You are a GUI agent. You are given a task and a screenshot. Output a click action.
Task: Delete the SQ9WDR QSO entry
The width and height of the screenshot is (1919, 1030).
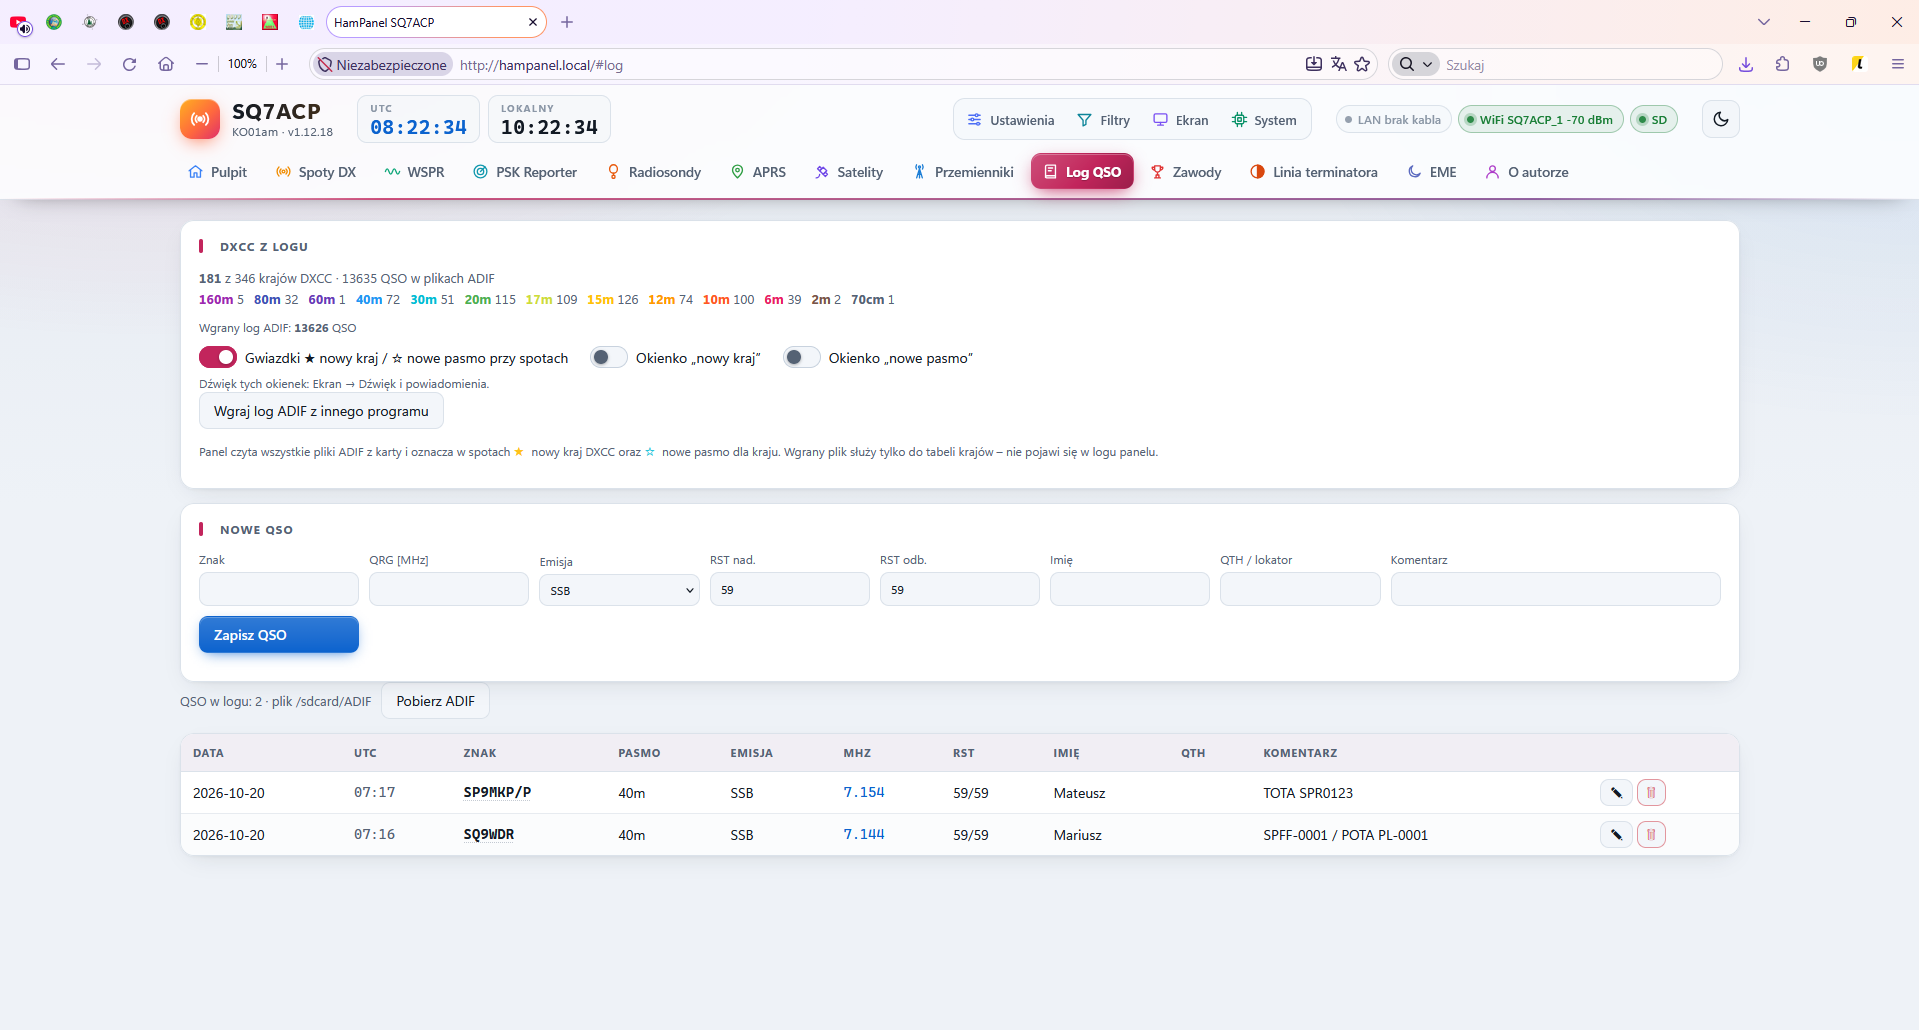tap(1651, 835)
